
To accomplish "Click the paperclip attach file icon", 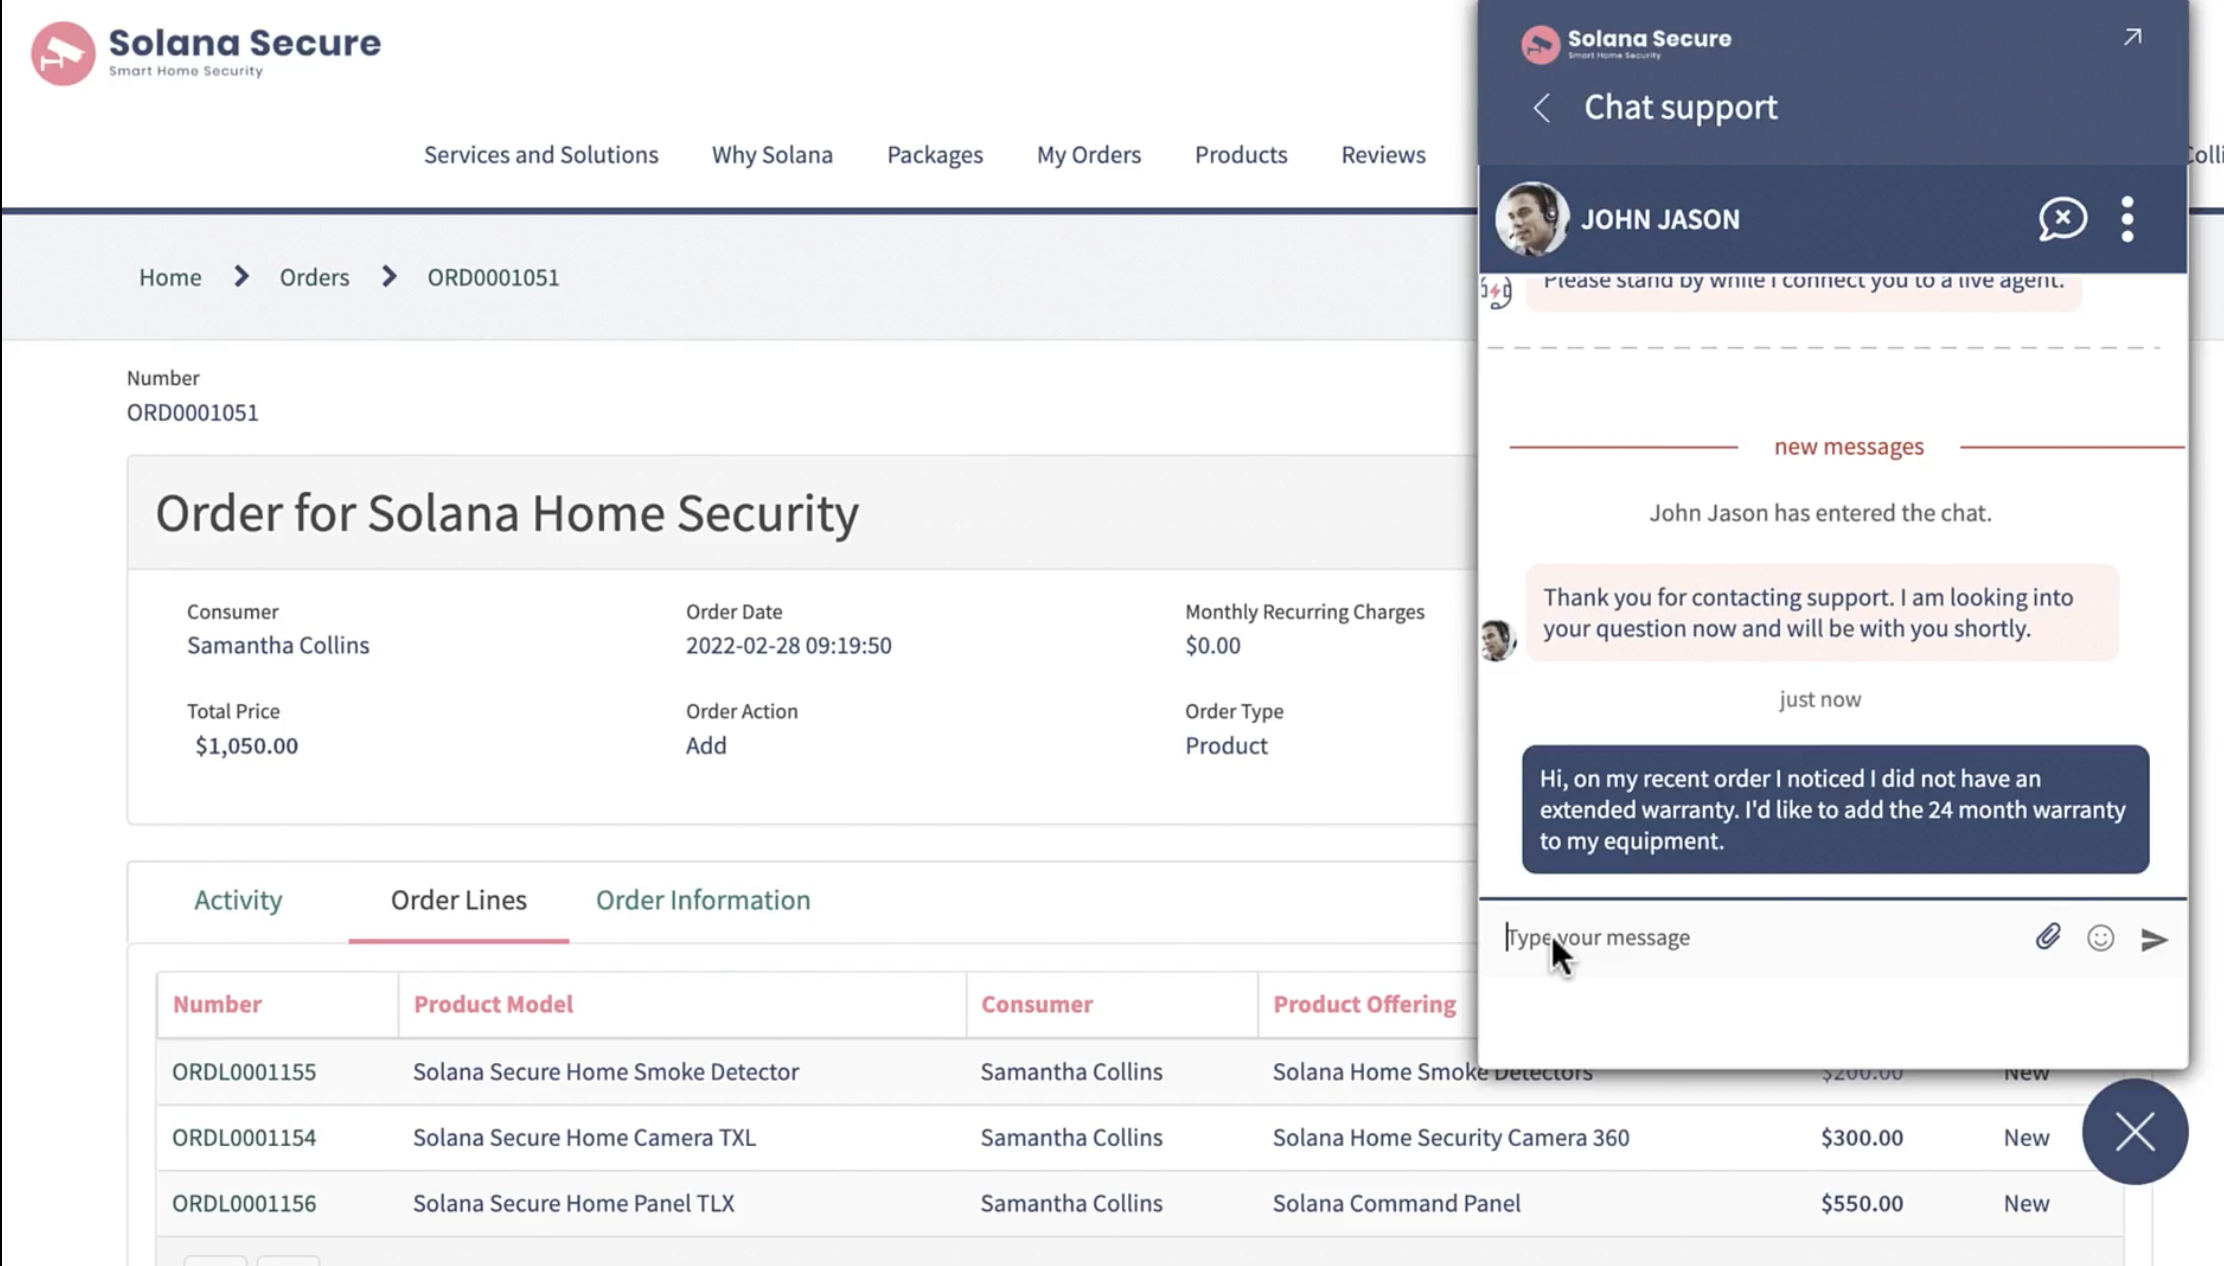I will pos(2047,937).
